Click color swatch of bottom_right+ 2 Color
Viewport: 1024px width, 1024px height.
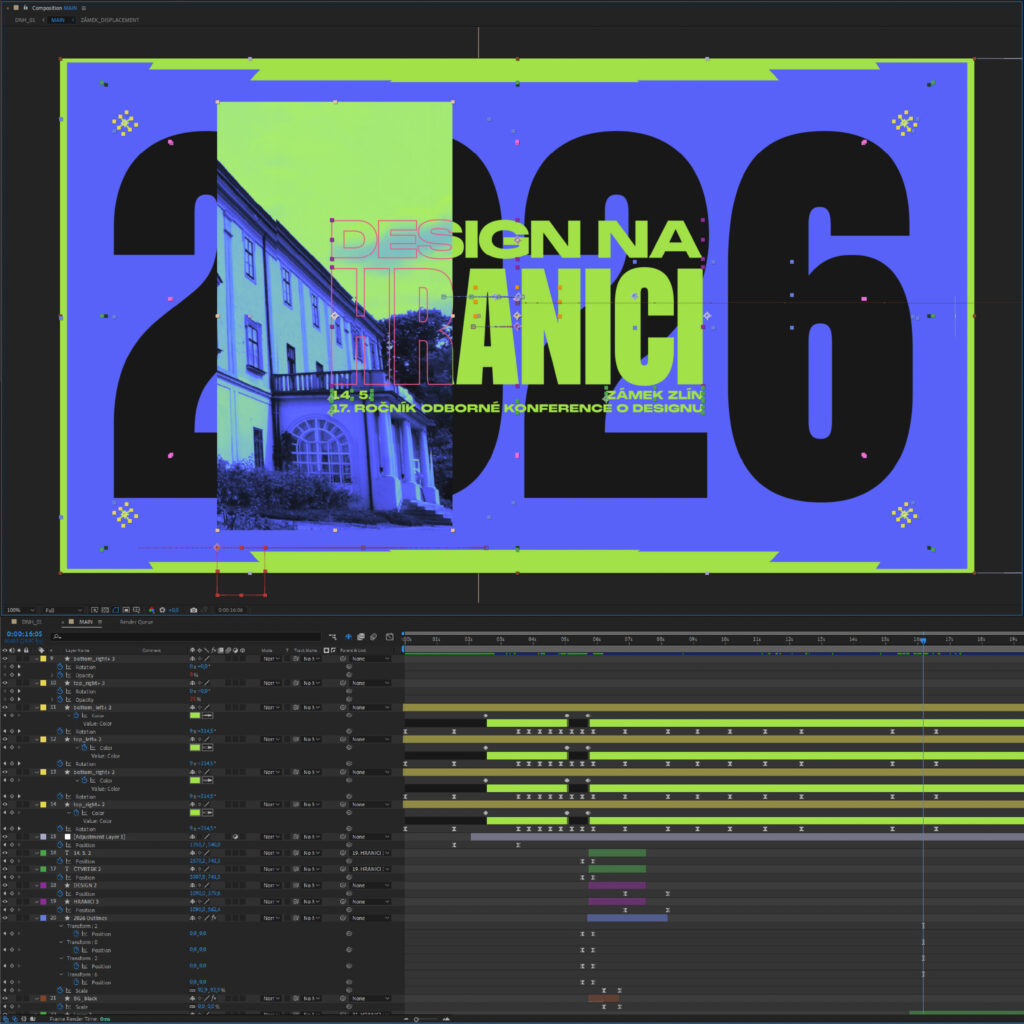[195, 780]
